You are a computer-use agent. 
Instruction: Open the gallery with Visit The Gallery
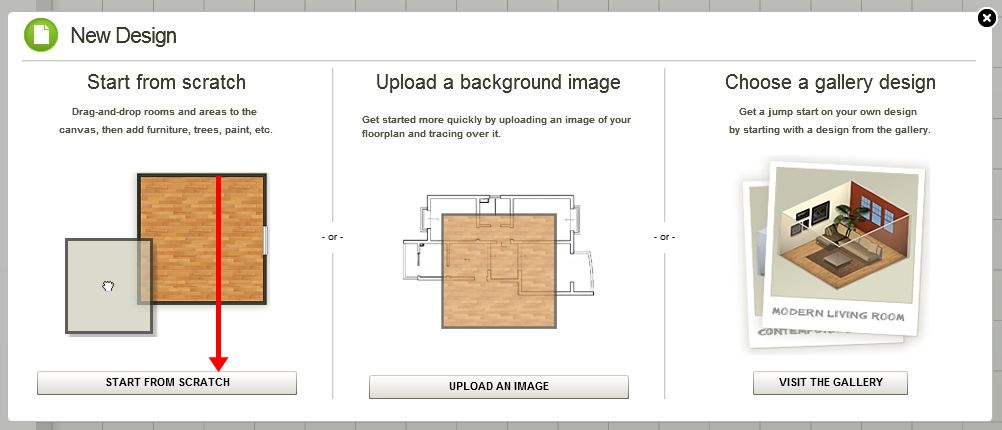click(x=830, y=383)
